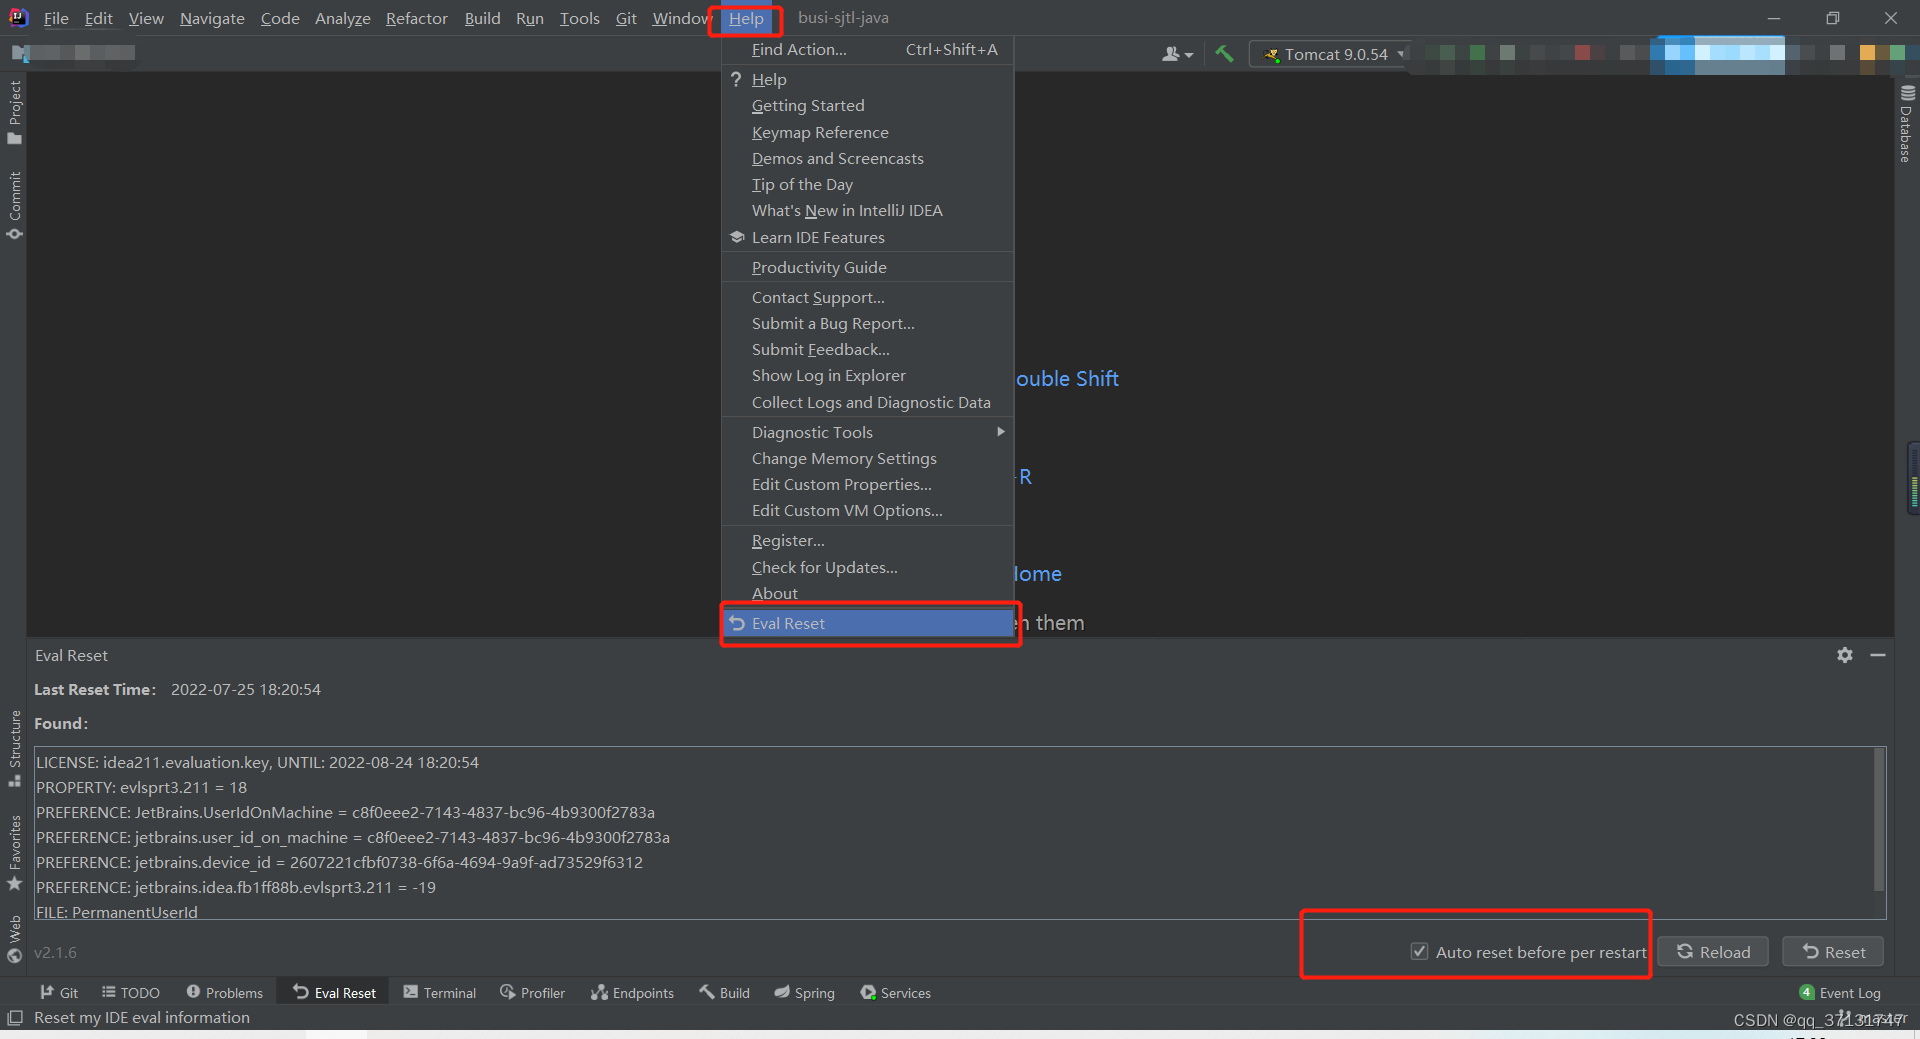Open Getting Started menu item
Viewport: 1920px width, 1039px height.
[868, 105]
